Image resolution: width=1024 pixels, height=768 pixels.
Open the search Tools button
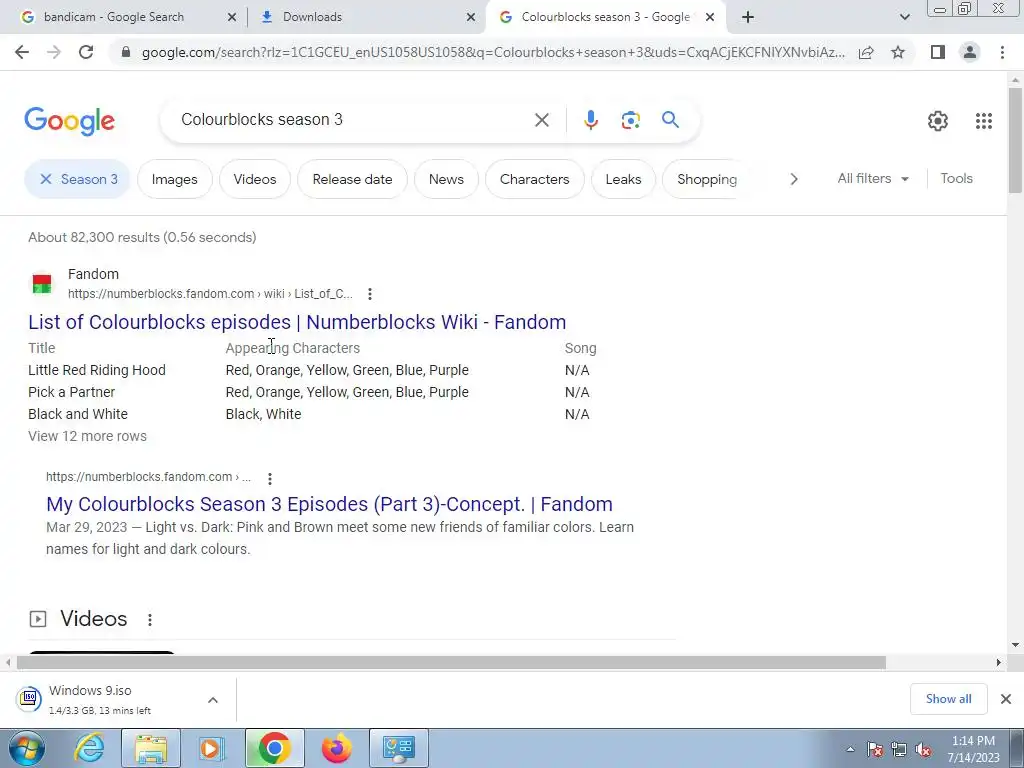[x=956, y=178]
